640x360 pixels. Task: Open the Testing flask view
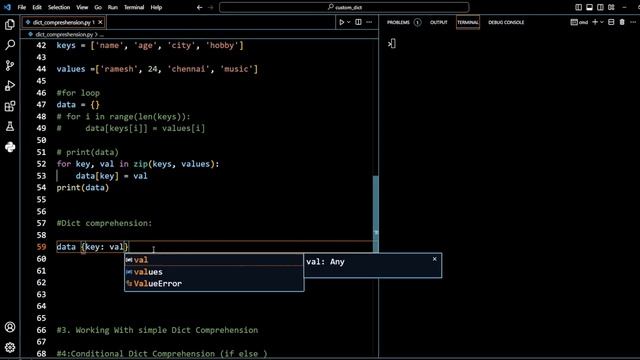tap(10, 127)
